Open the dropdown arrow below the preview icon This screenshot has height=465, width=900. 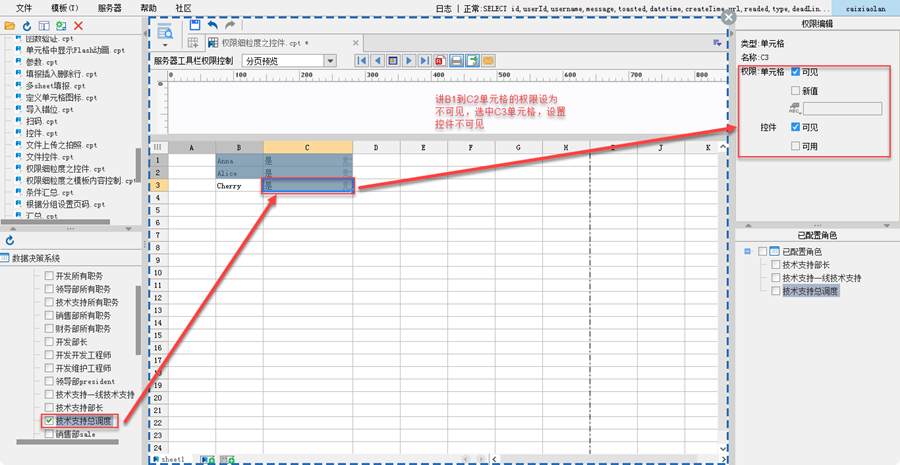point(165,45)
